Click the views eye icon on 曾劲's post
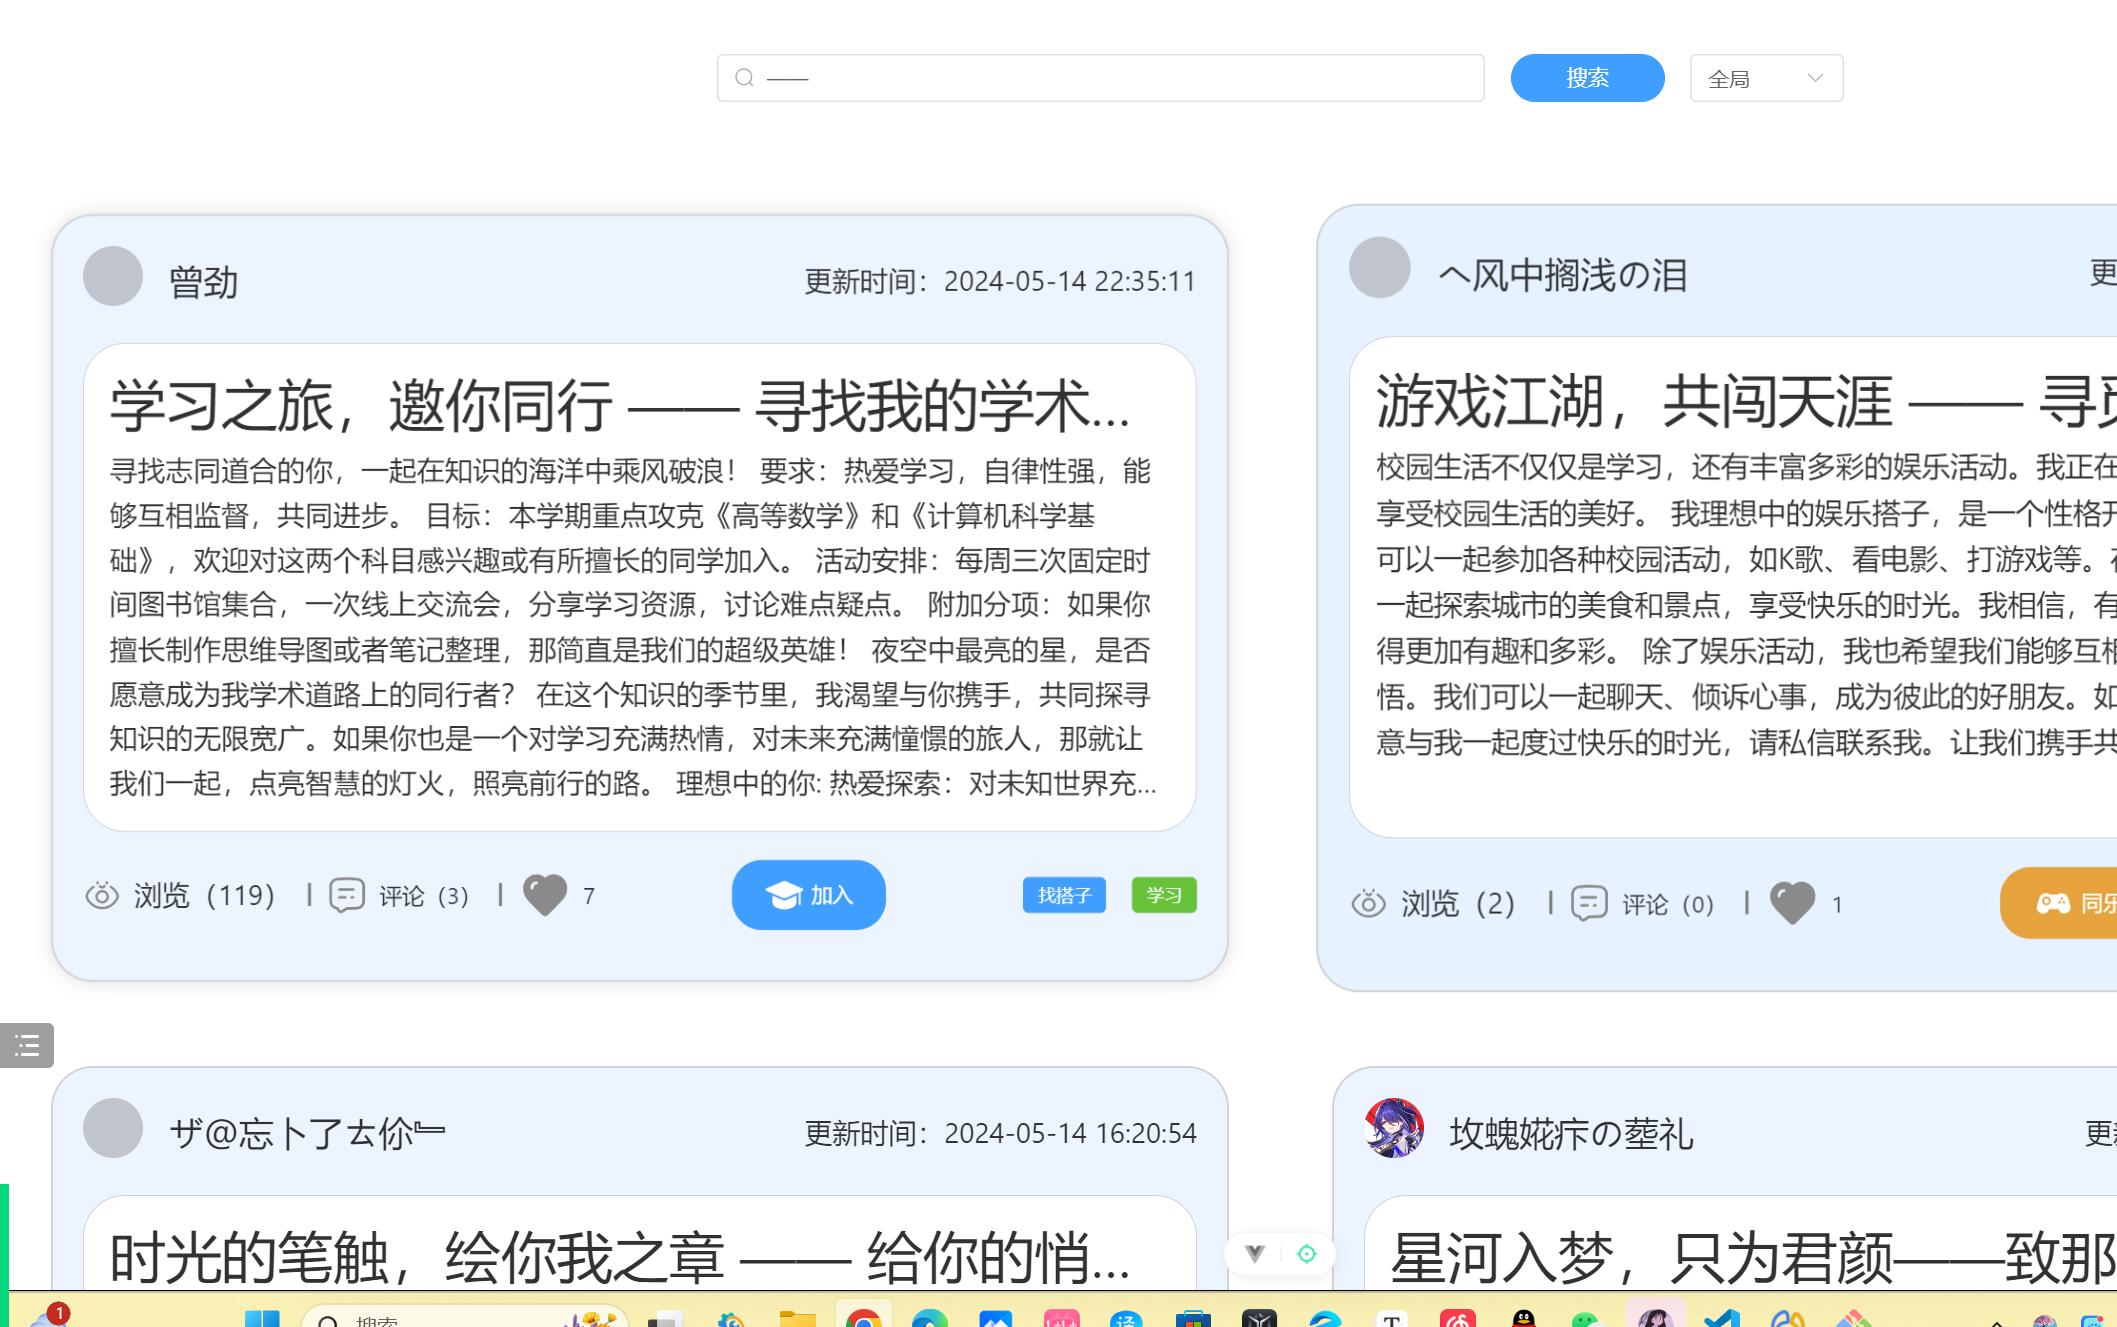This screenshot has width=2117, height=1327. pyautogui.click(x=102, y=895)
